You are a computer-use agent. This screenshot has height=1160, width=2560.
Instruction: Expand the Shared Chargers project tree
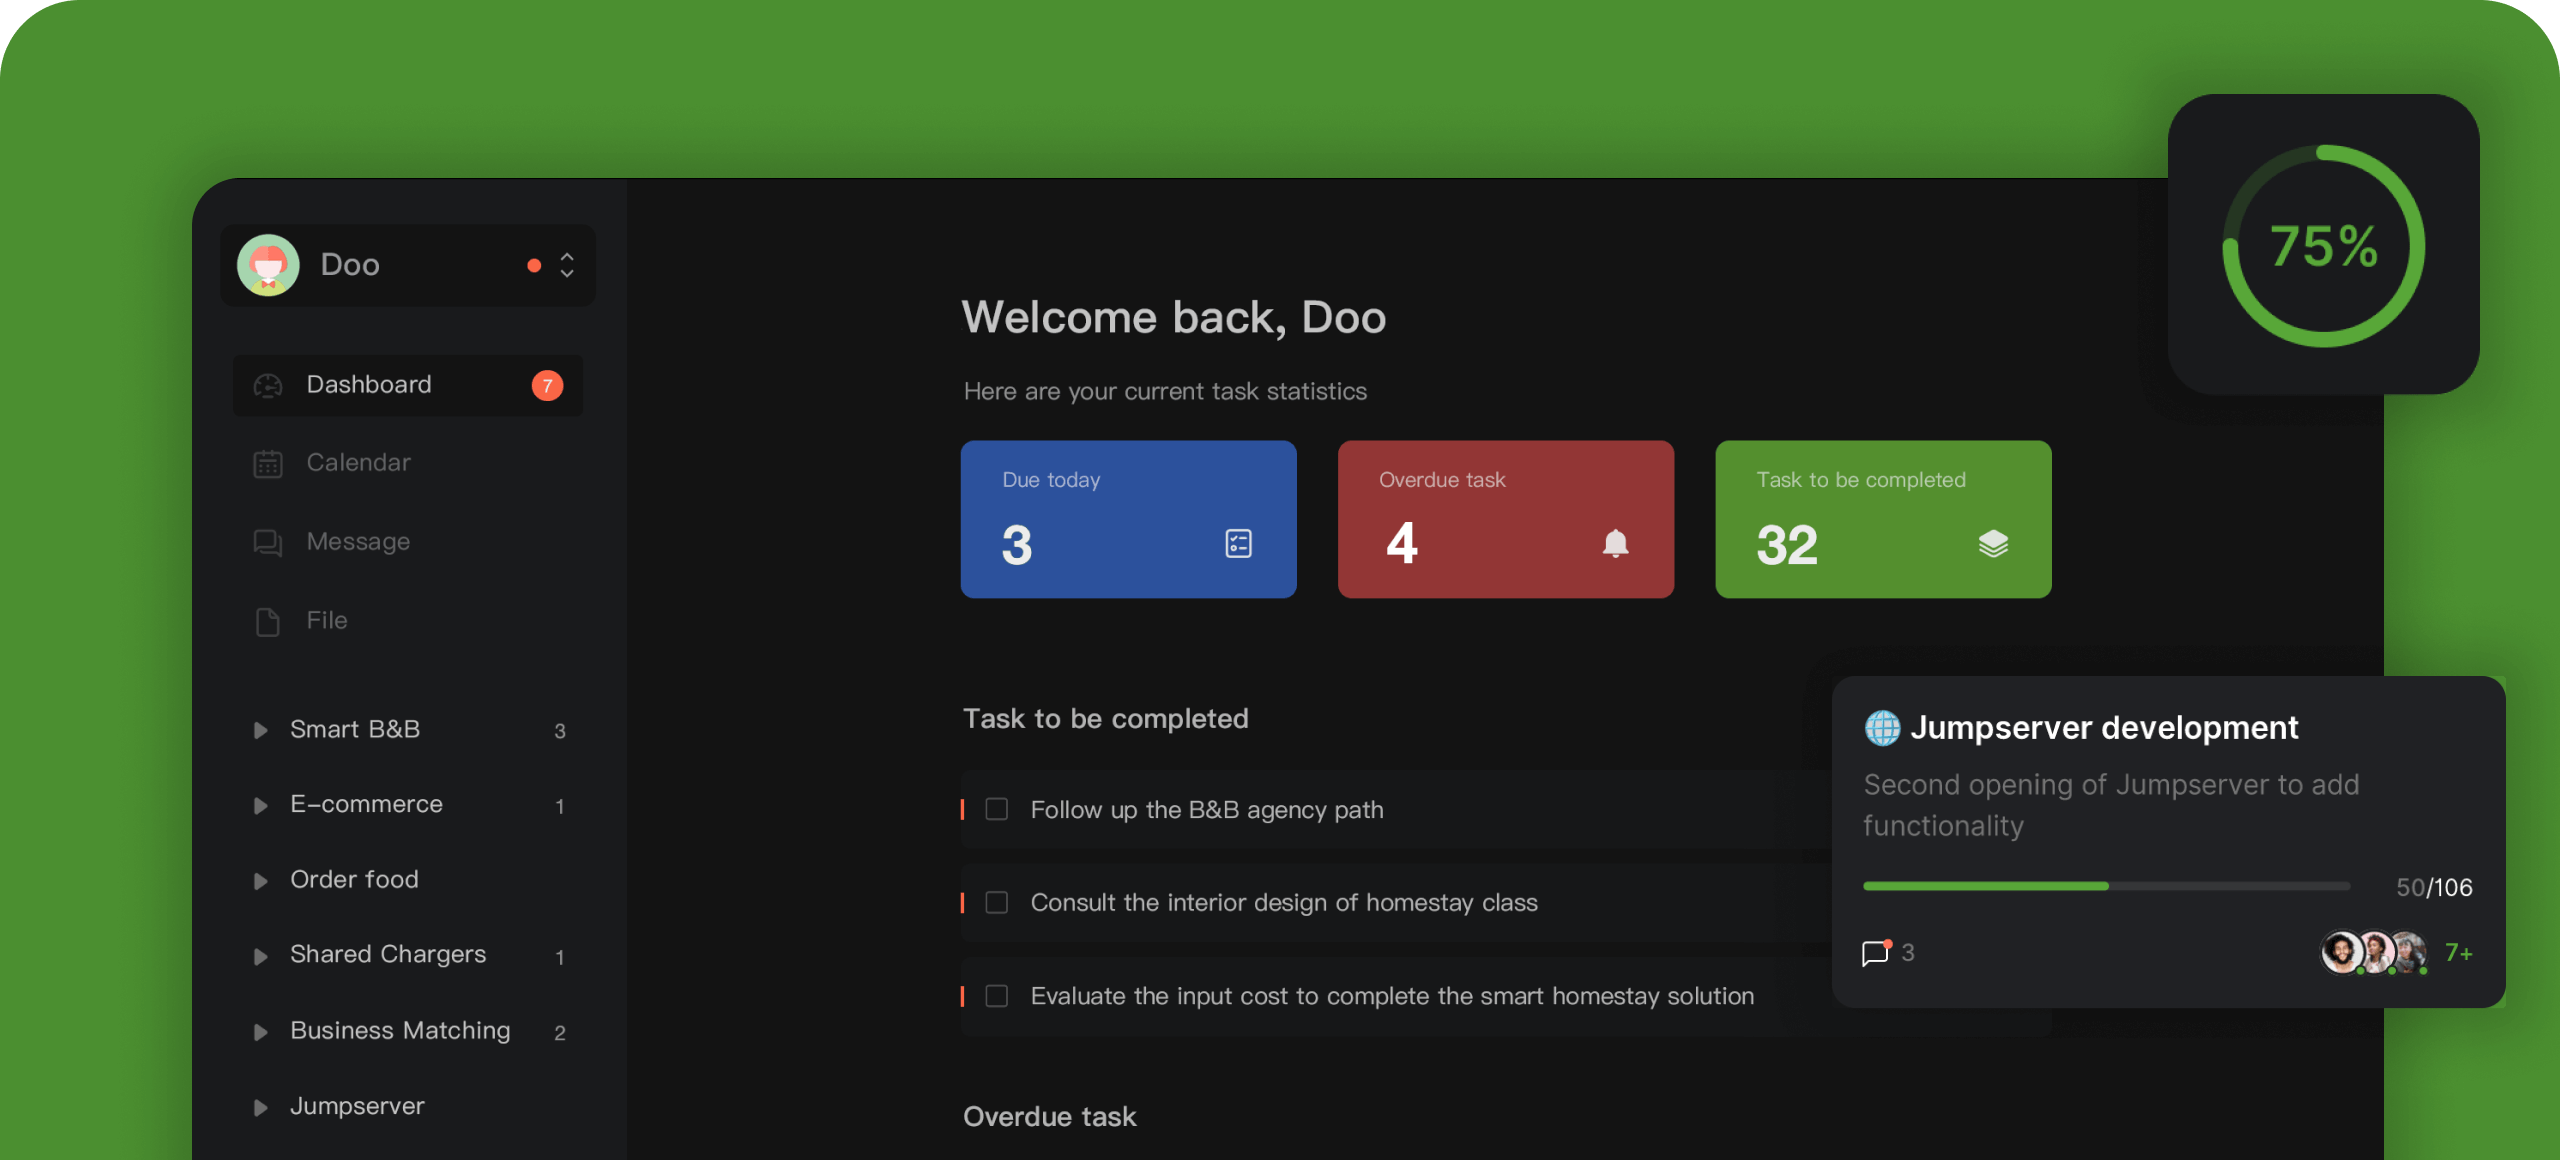point(261,956)
